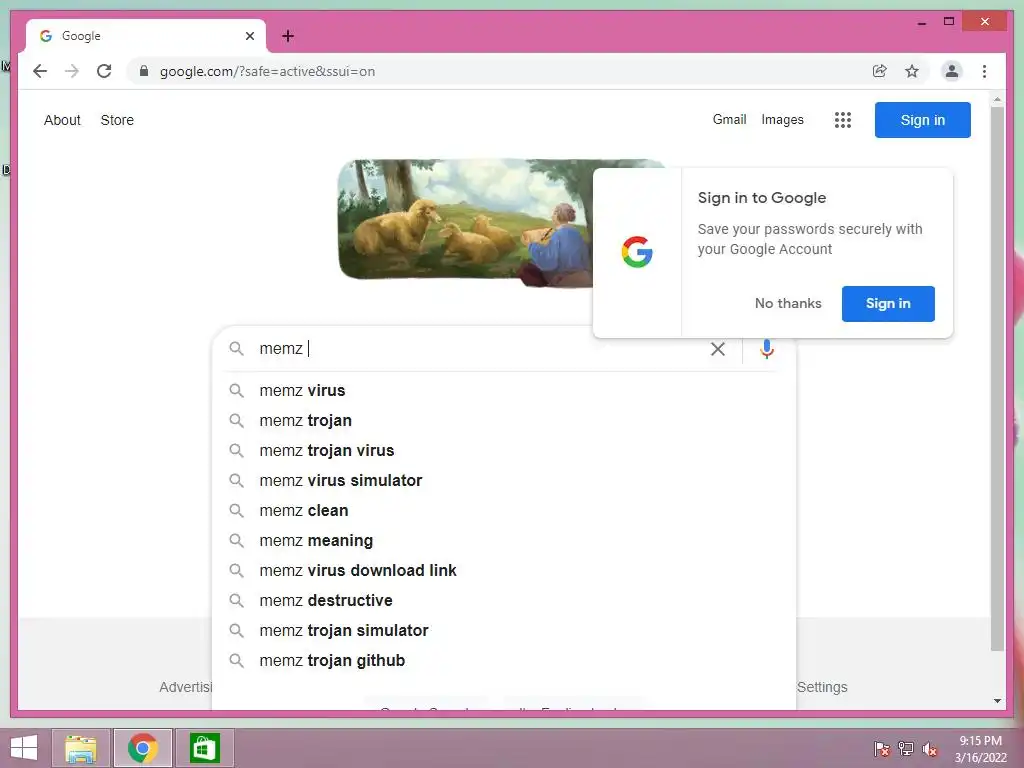
Task: Click the page vertical scrollbar thumb
Action: point(997,379)
